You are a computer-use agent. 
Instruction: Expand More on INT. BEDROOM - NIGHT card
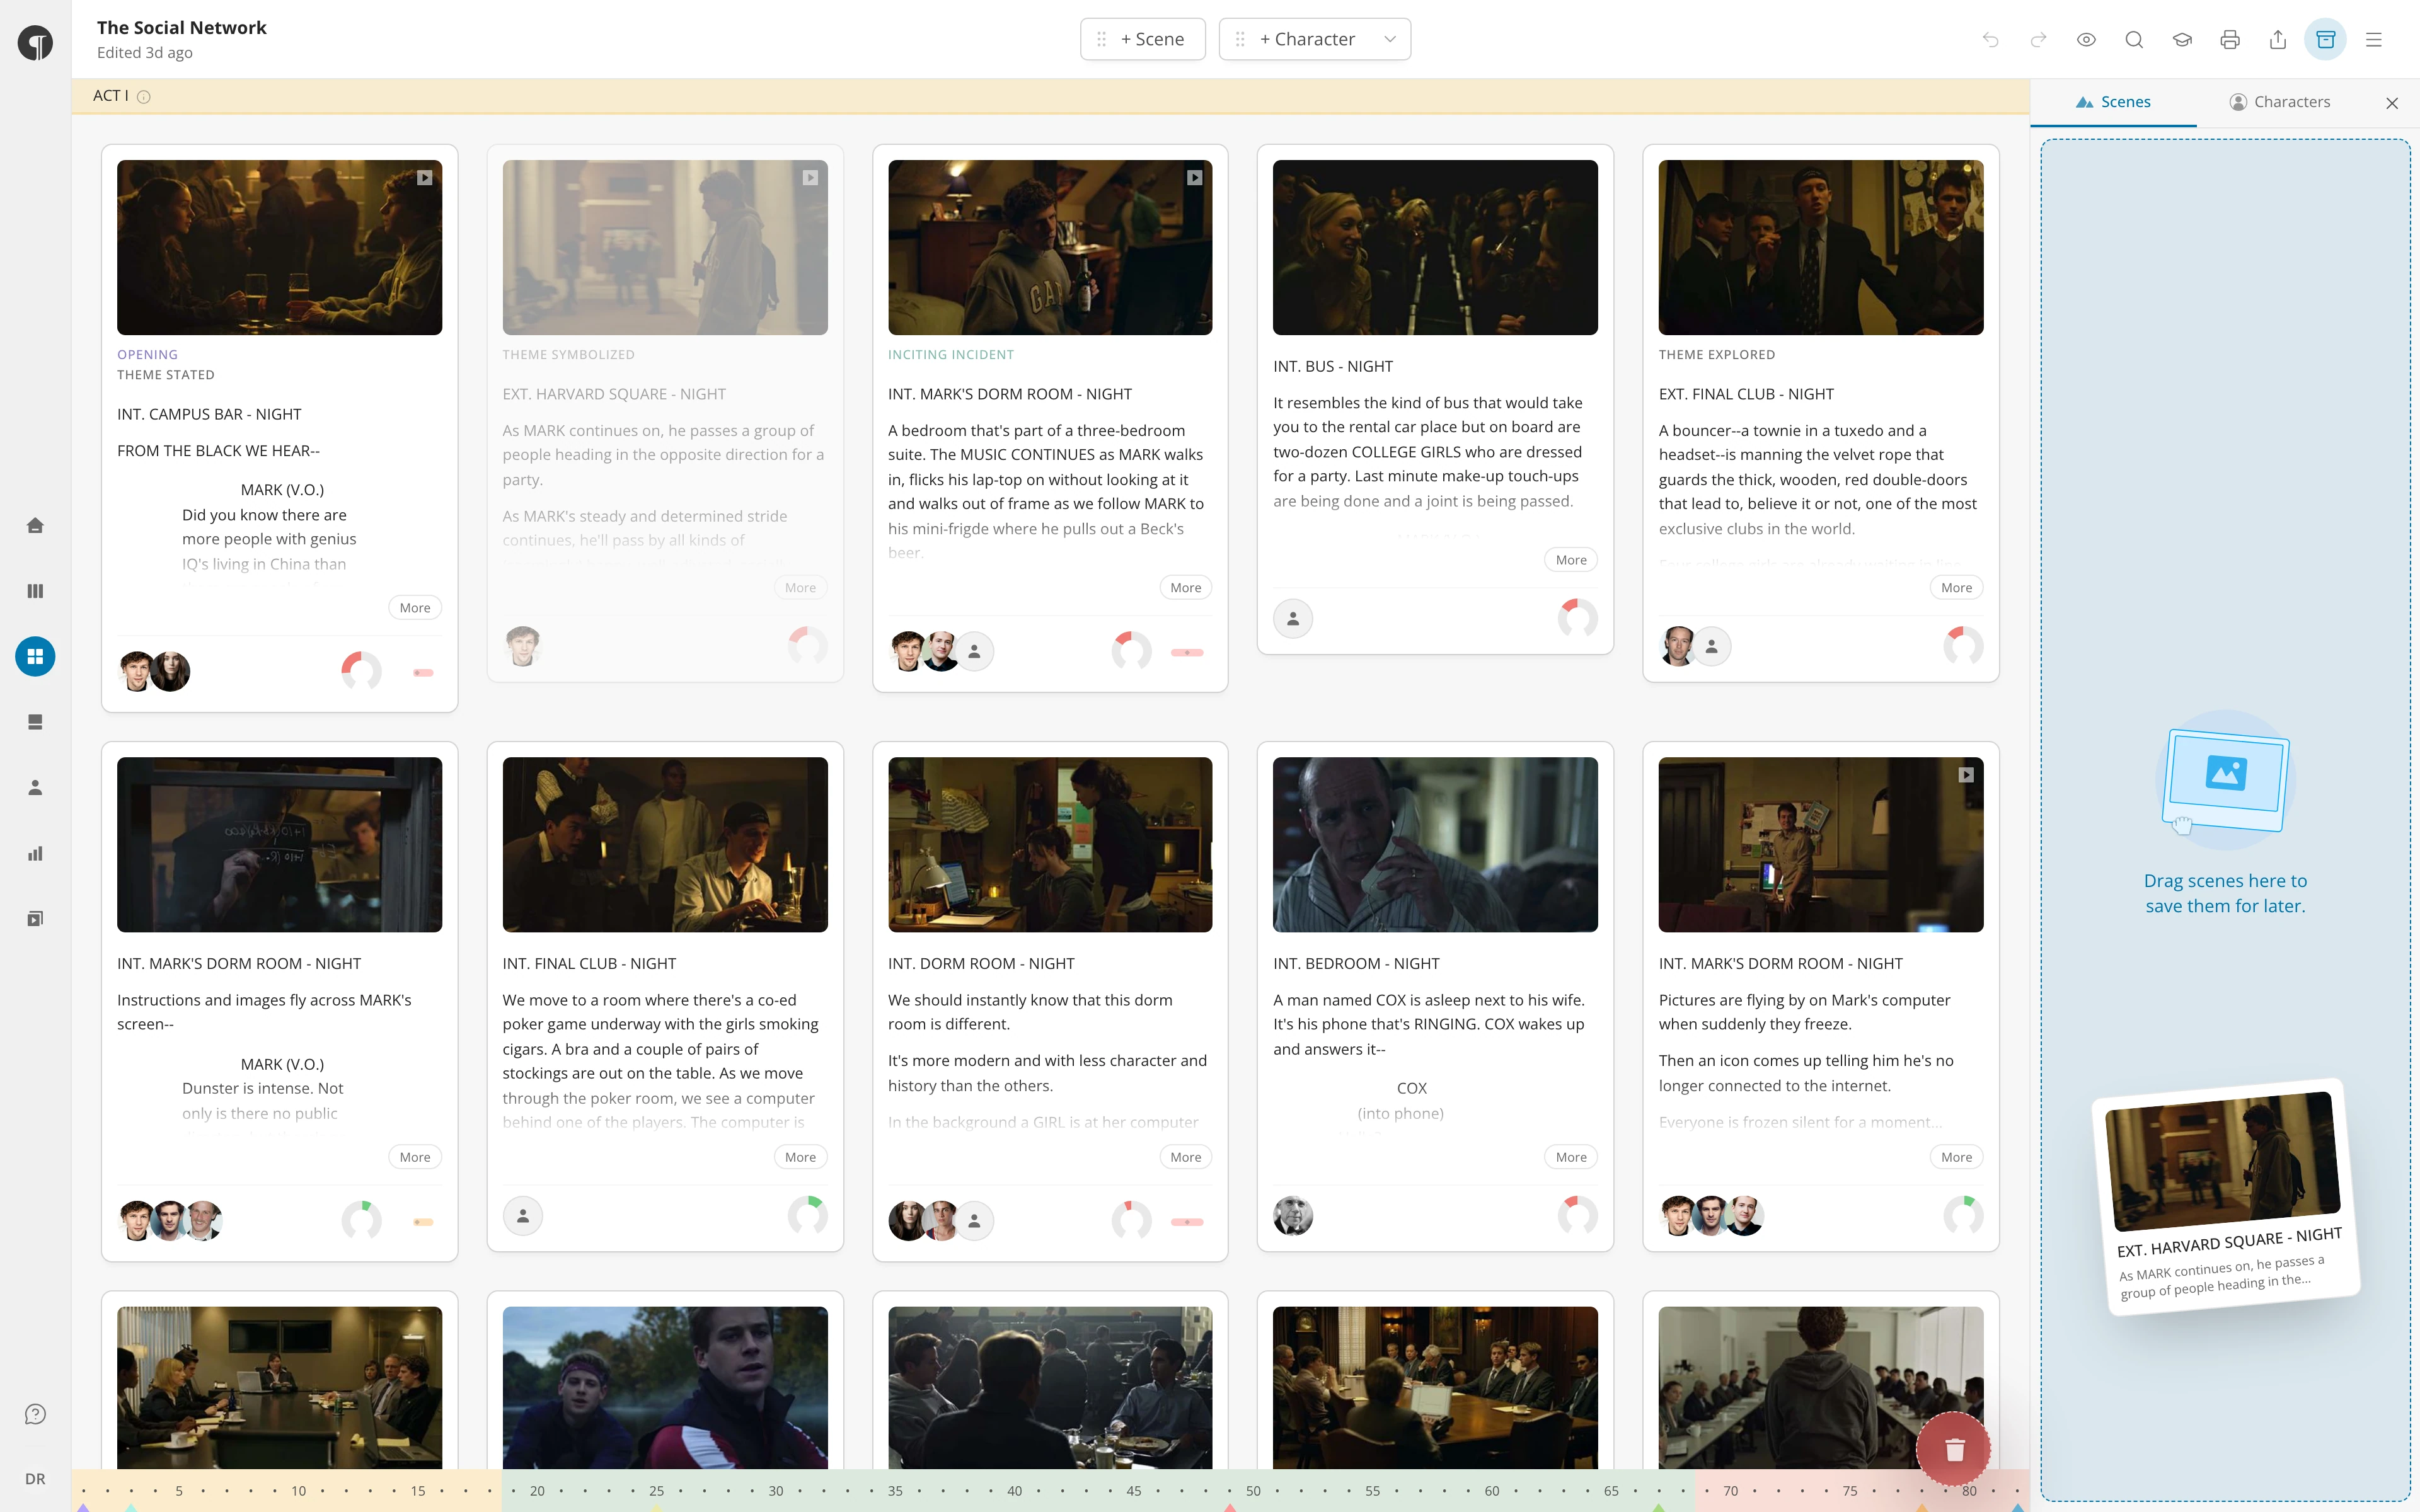coord(1571,1157)
